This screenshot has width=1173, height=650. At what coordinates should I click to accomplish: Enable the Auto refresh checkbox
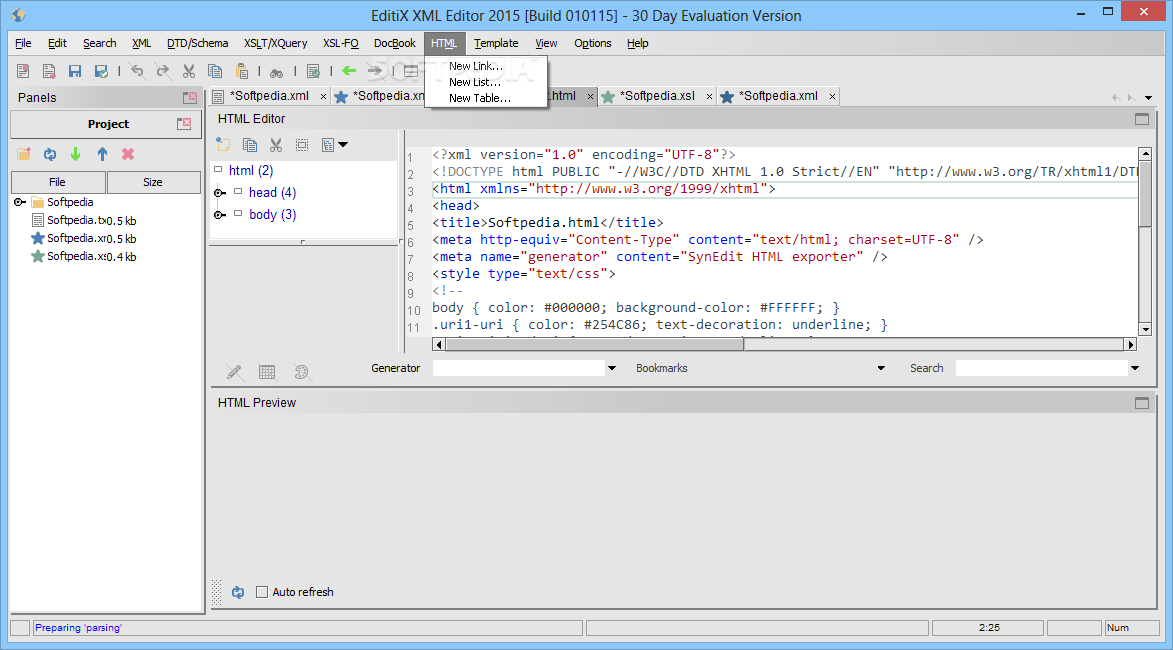pyautogui.click(x=262, y=592)
